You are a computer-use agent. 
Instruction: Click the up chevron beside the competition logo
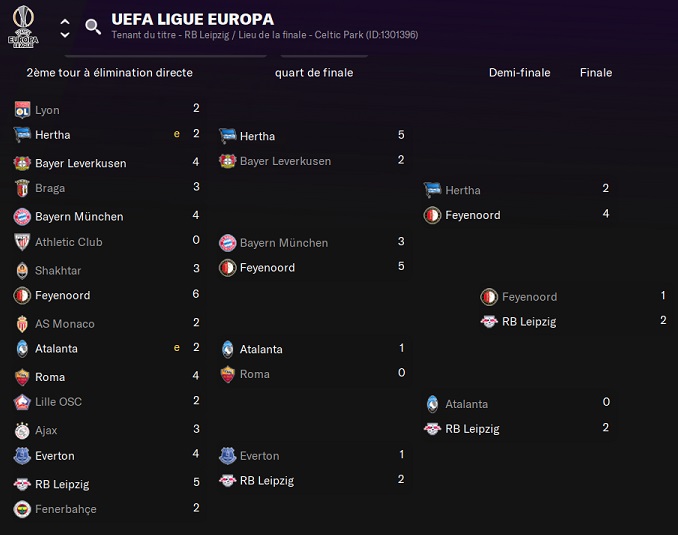(x=65, y=21)
